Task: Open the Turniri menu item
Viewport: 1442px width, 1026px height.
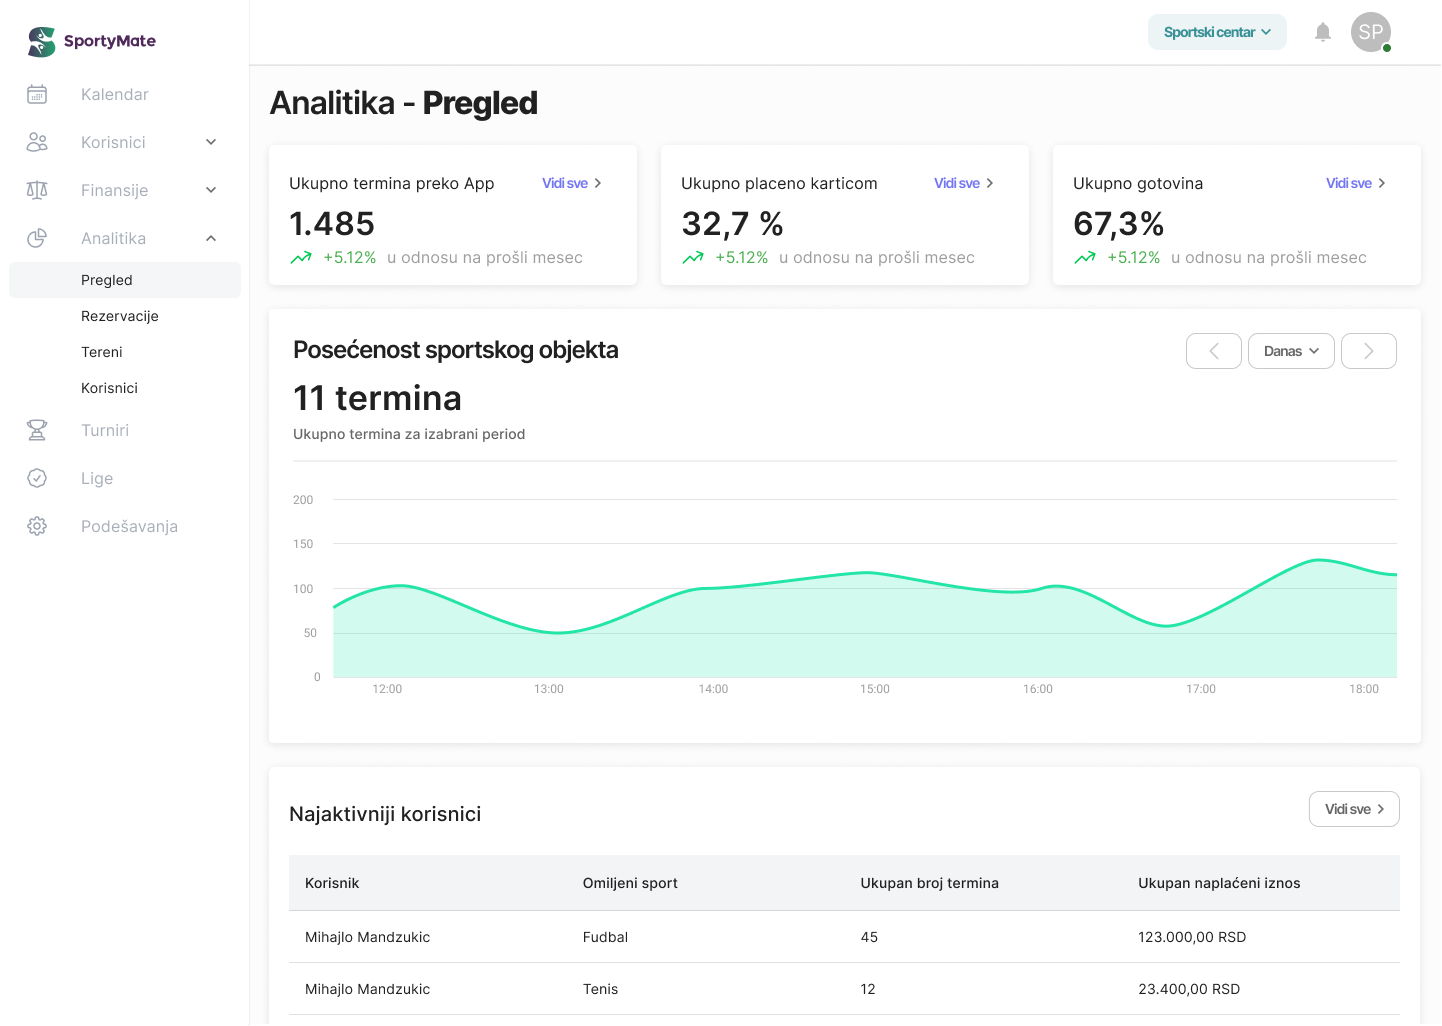Action: [x=105, y=430]
